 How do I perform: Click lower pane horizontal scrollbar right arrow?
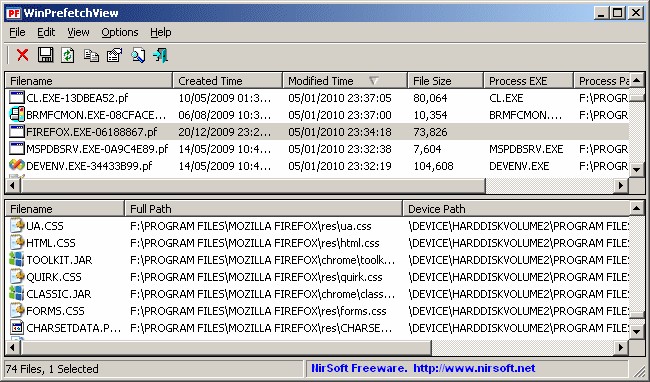pyautogui.click(x=621, y=347)
